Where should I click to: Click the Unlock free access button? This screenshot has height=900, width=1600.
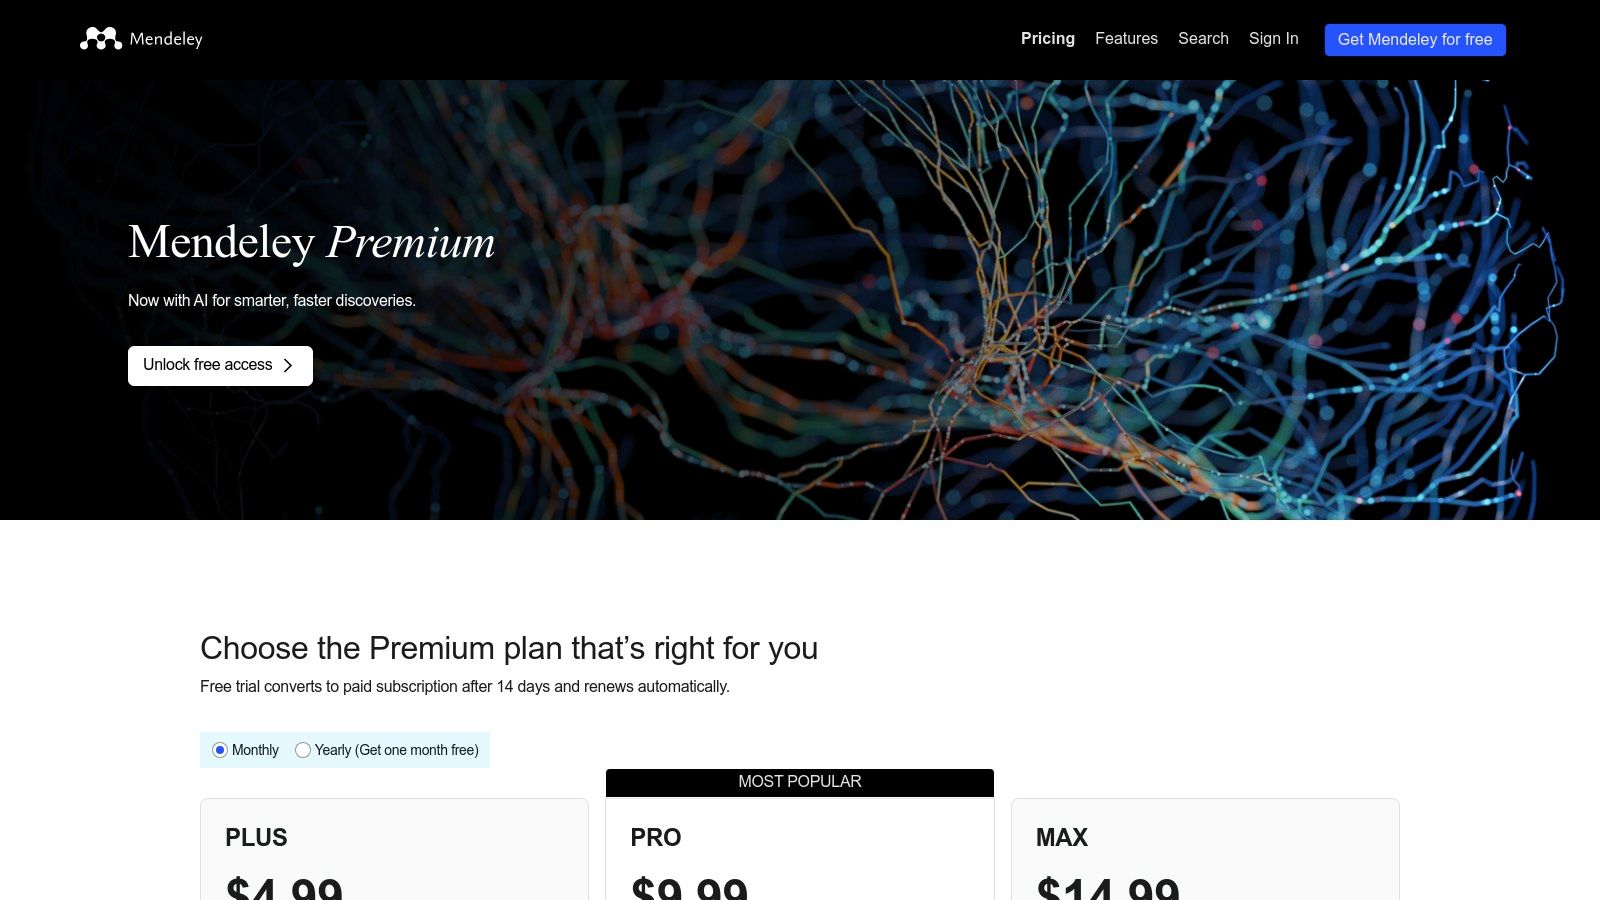(x=208, y=365)
